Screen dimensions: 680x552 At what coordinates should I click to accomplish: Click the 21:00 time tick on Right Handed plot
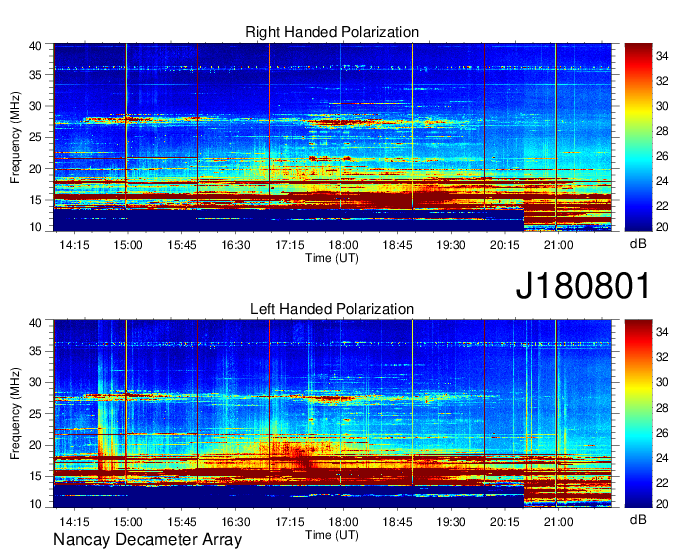coord(559,245)
